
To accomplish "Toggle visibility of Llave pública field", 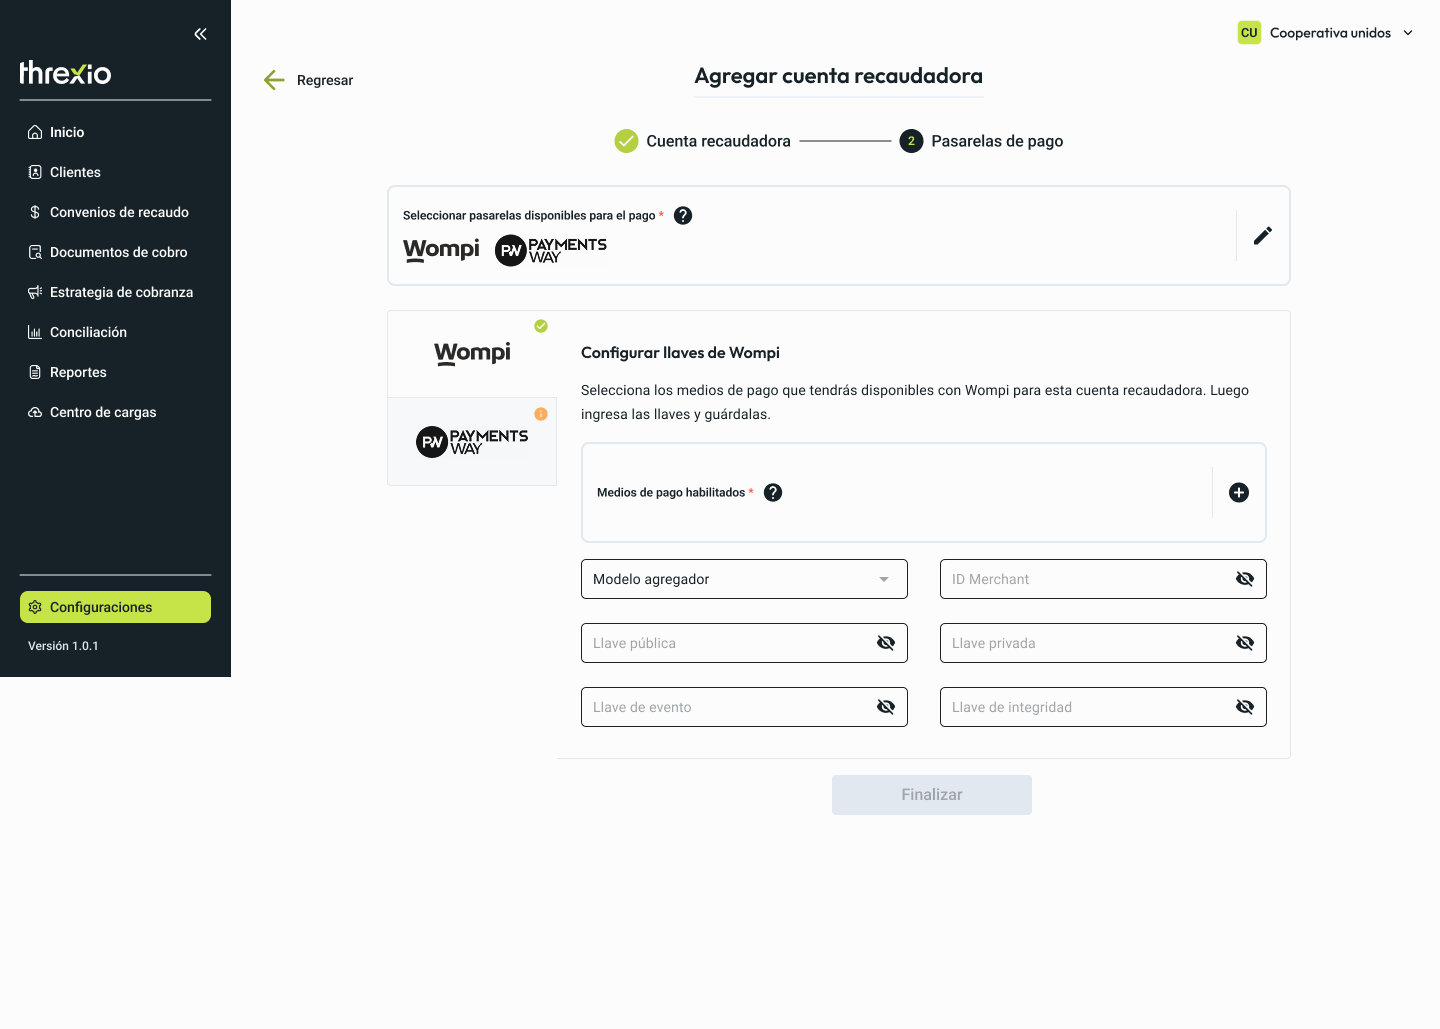I will [x=886, y=643].
